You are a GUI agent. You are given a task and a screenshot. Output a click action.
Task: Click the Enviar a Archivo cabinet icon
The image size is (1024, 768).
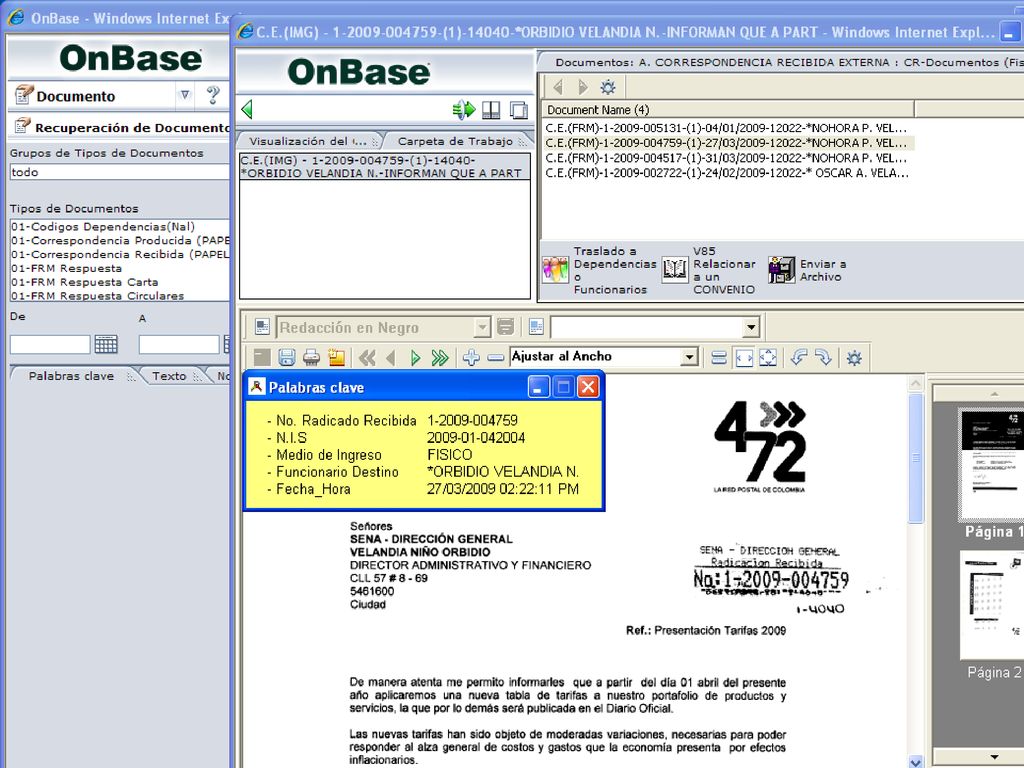click(x=782, y=270)
